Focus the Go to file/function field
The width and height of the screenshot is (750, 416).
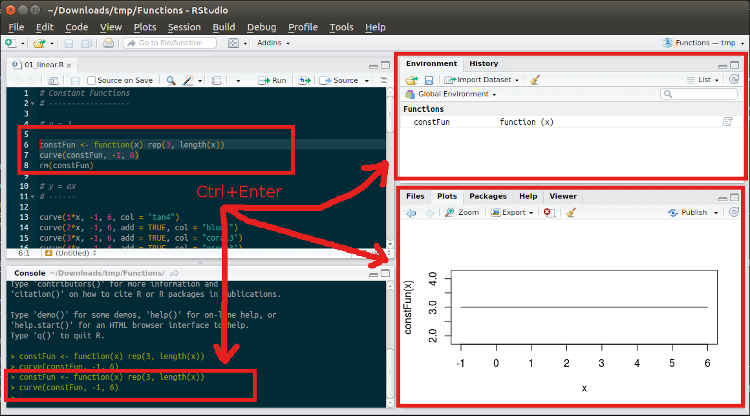click(x=170, y=43)
